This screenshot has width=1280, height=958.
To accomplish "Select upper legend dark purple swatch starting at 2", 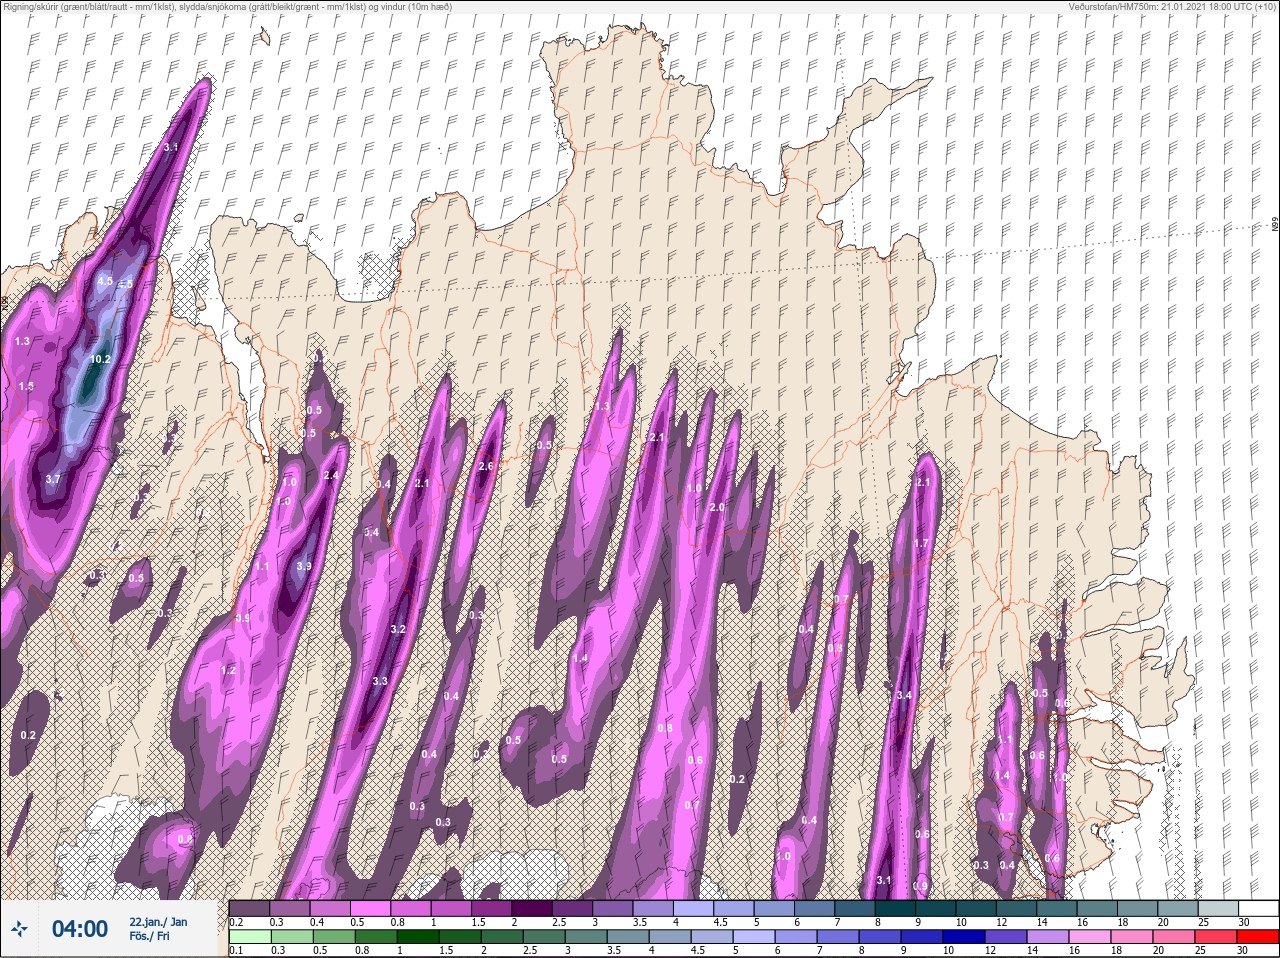I will (532, 908).
